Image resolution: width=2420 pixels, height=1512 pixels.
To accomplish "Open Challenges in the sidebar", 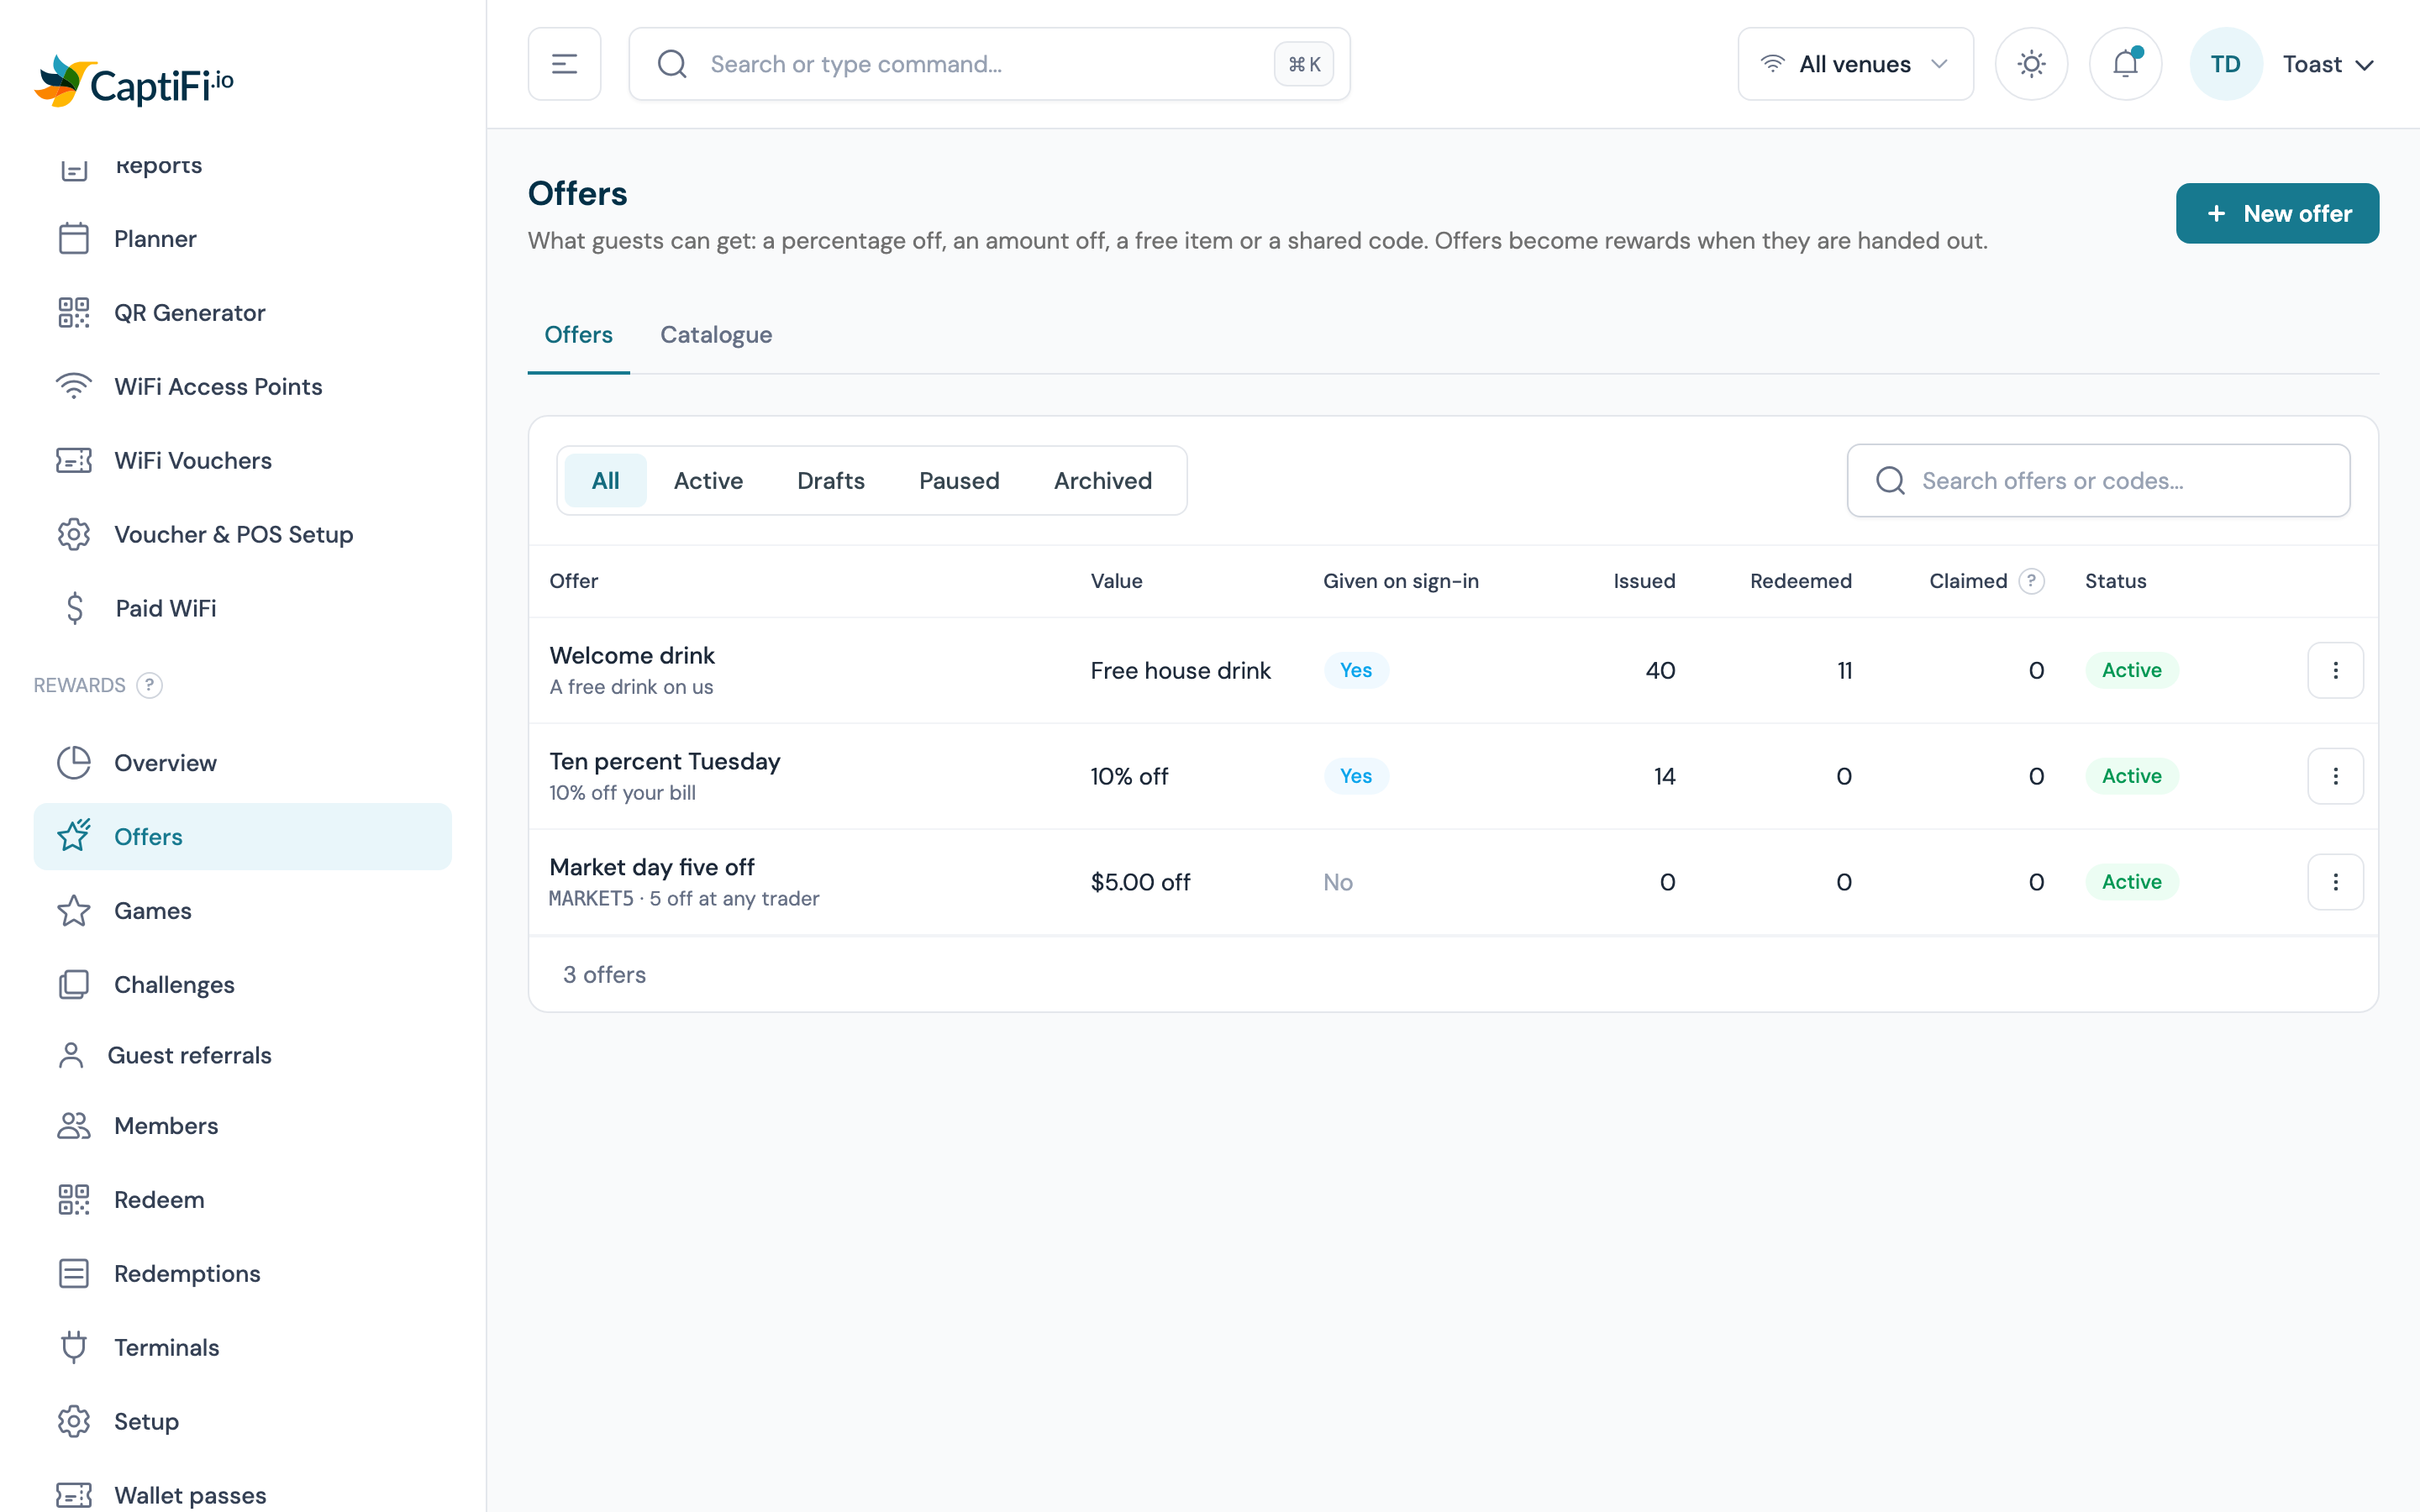I will click(242, 985).
